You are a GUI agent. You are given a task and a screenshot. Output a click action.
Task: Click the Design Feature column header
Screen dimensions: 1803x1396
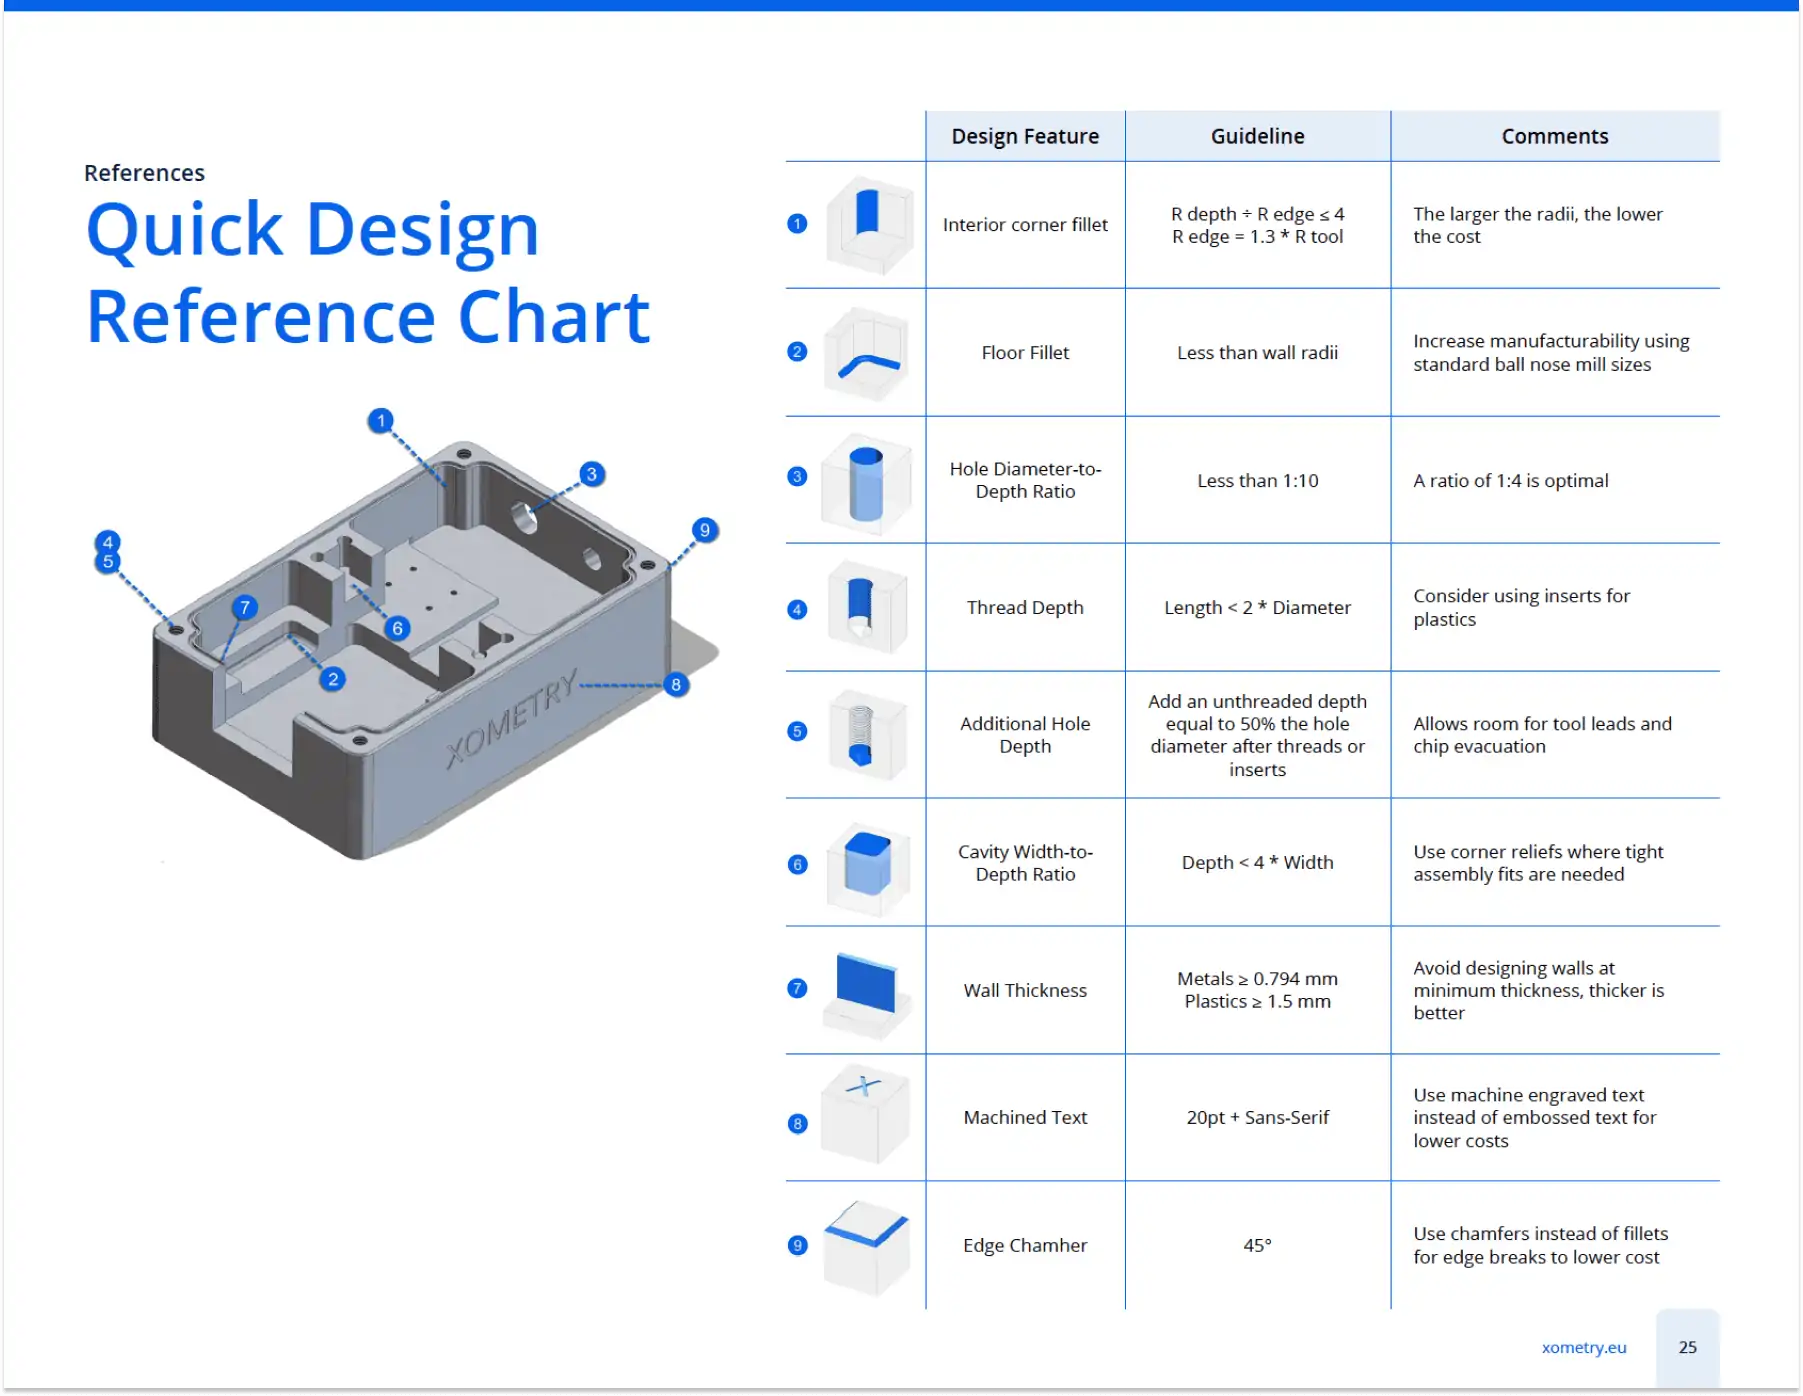coord(1025,136)
